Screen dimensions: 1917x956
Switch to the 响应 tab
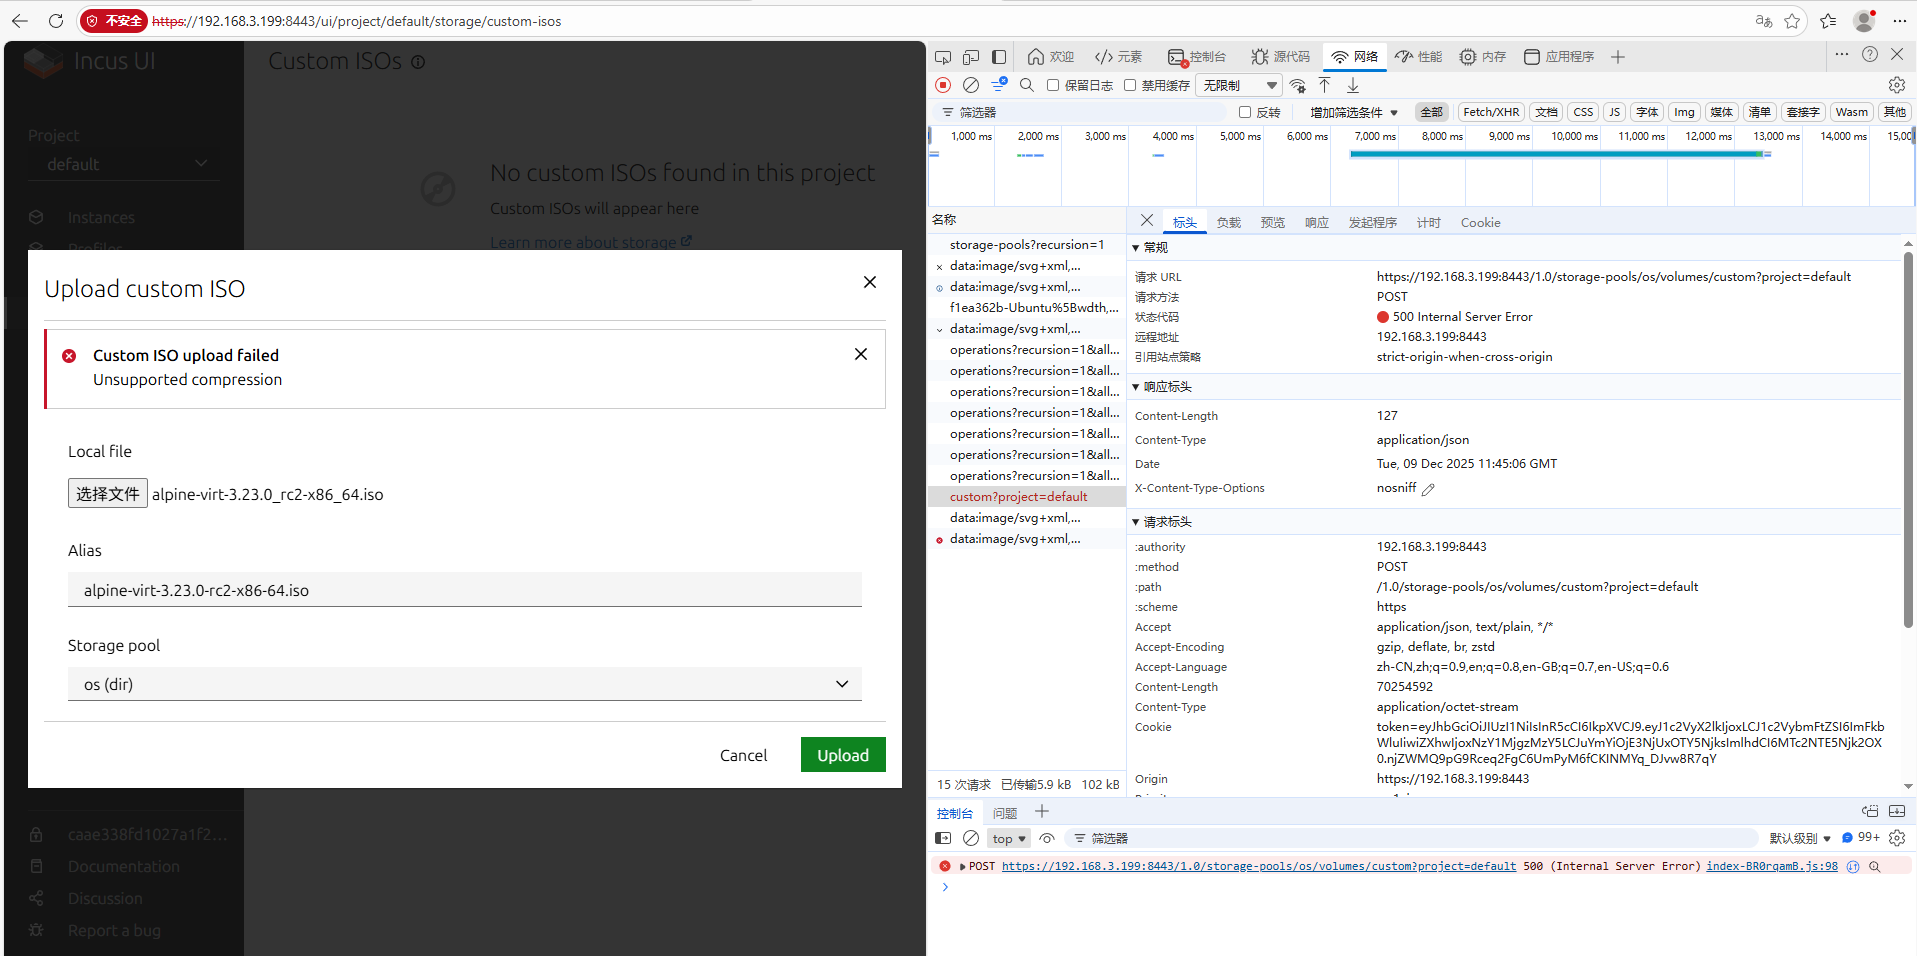tap(1316, 222)
